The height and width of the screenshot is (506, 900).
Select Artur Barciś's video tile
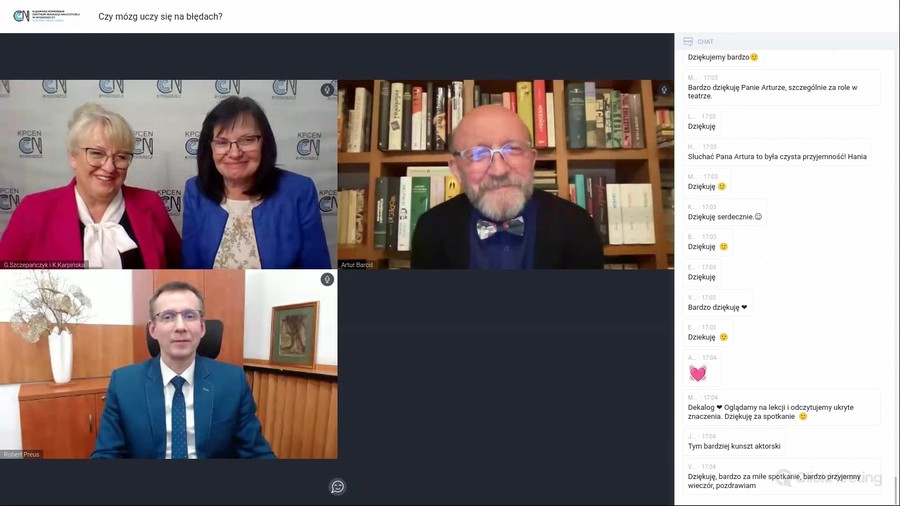pyautogui.click(x=505, y=175)
